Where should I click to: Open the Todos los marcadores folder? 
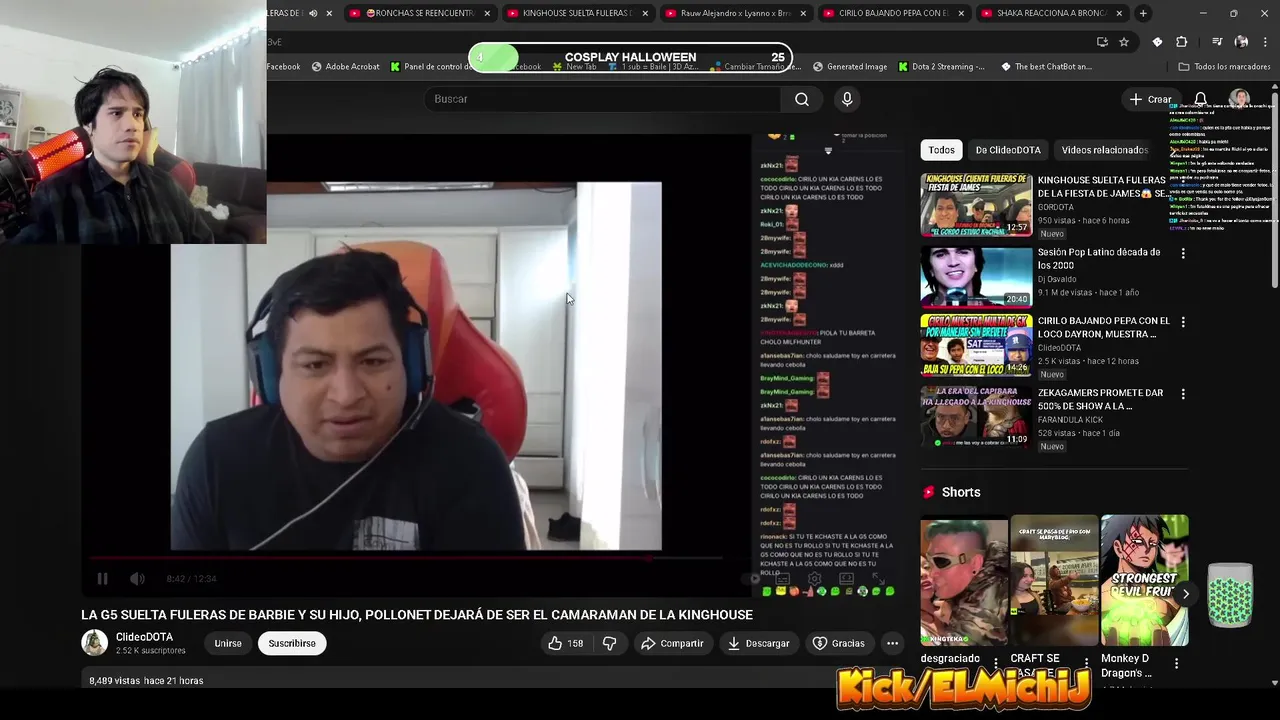pyautogui.click(x=1224, y=67)
